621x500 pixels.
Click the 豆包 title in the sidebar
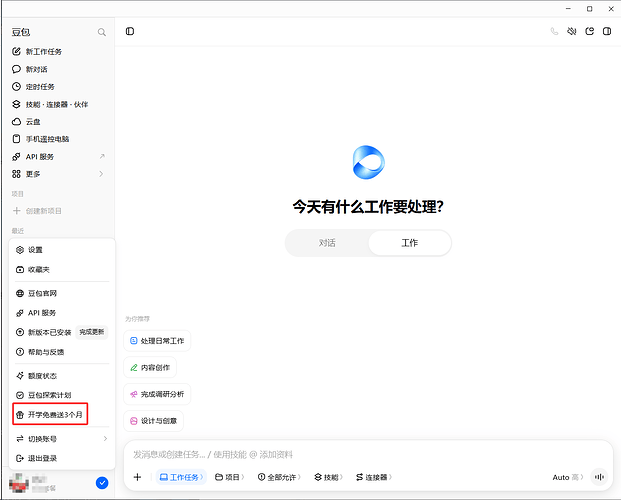coord(21,32)
